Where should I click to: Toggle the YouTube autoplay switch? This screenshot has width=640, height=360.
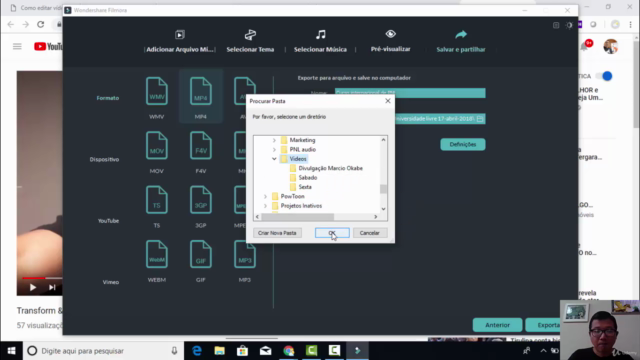coord(605,76)
